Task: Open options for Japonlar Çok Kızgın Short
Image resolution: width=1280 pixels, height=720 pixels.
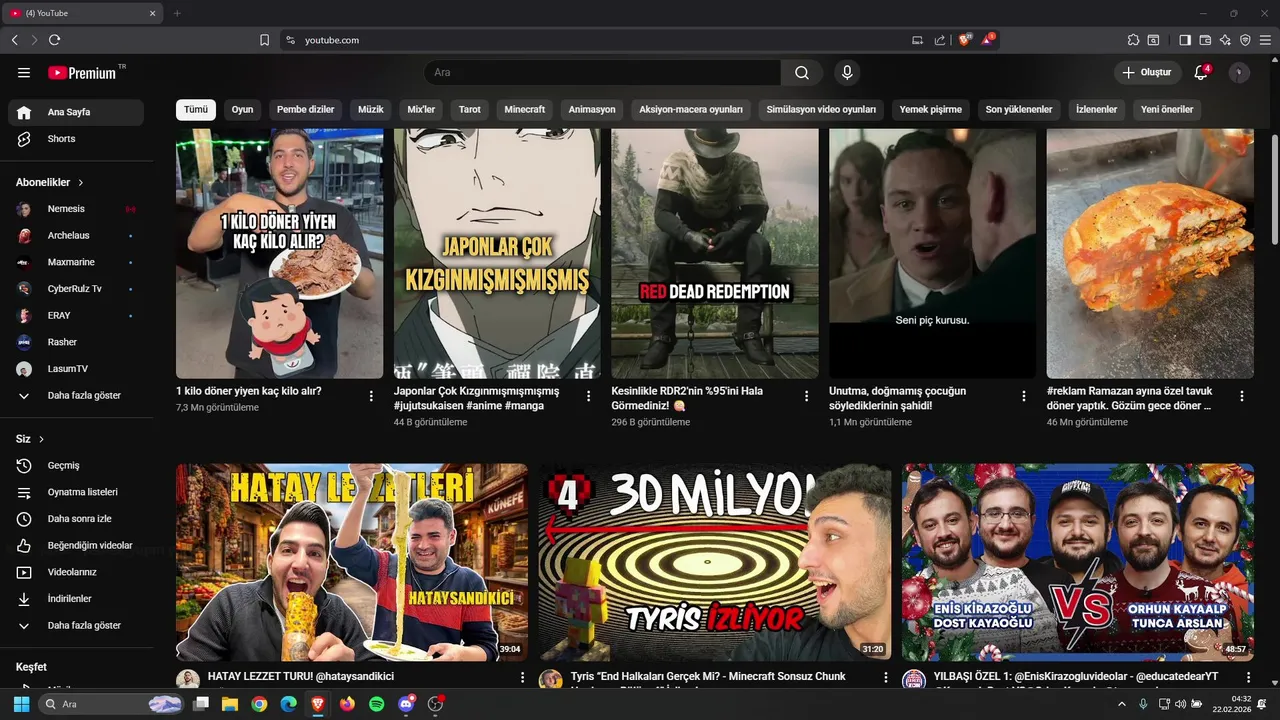Action: pos(589,396)
